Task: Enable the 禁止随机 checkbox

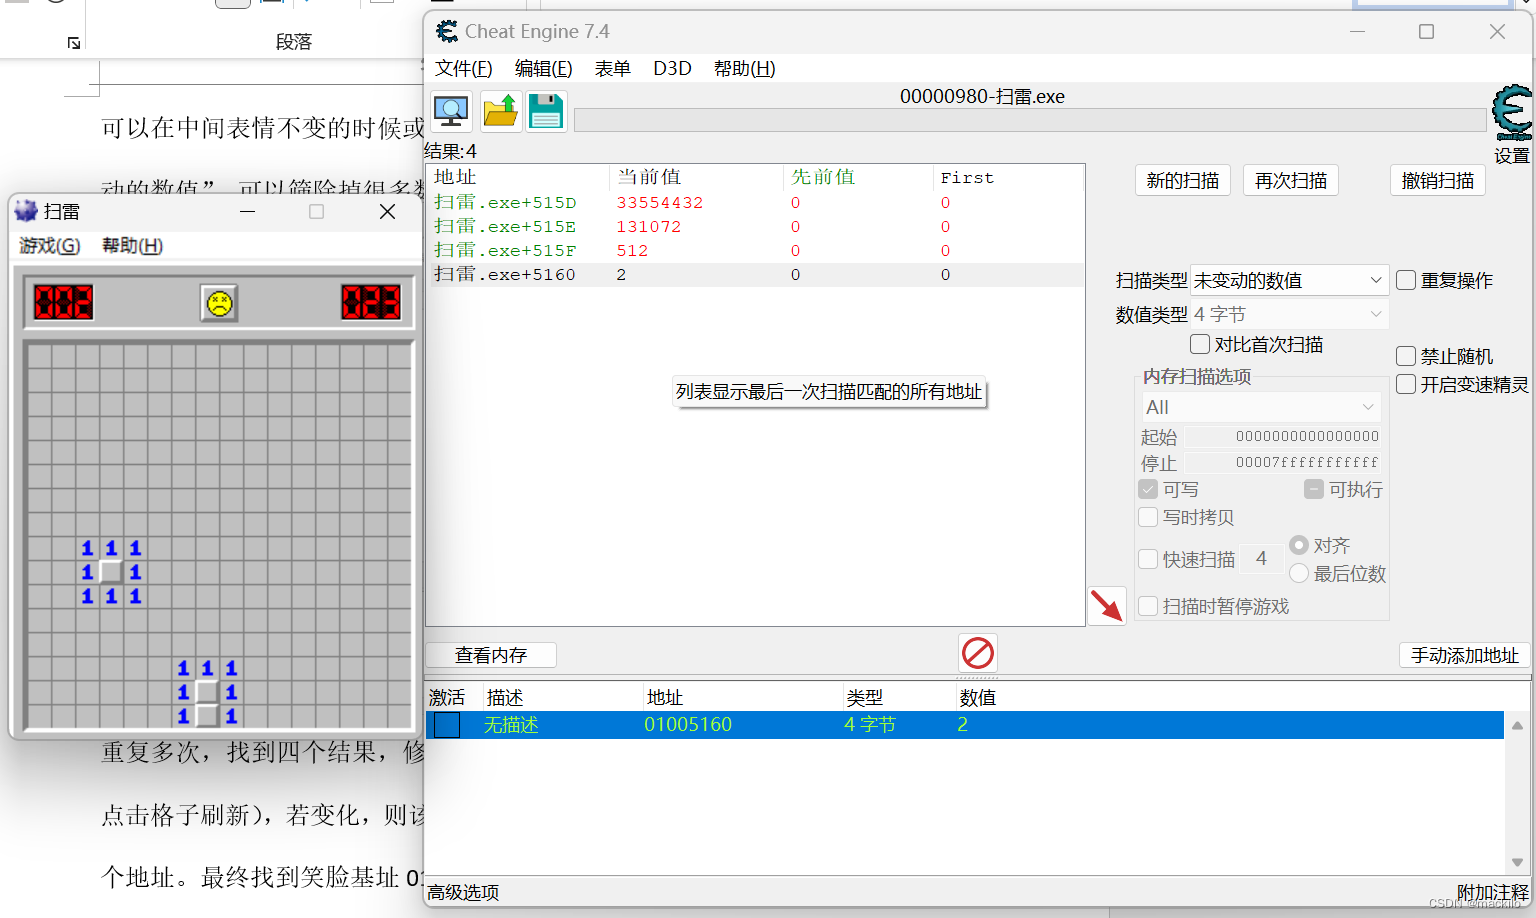Action: [x=1406, y=356]
